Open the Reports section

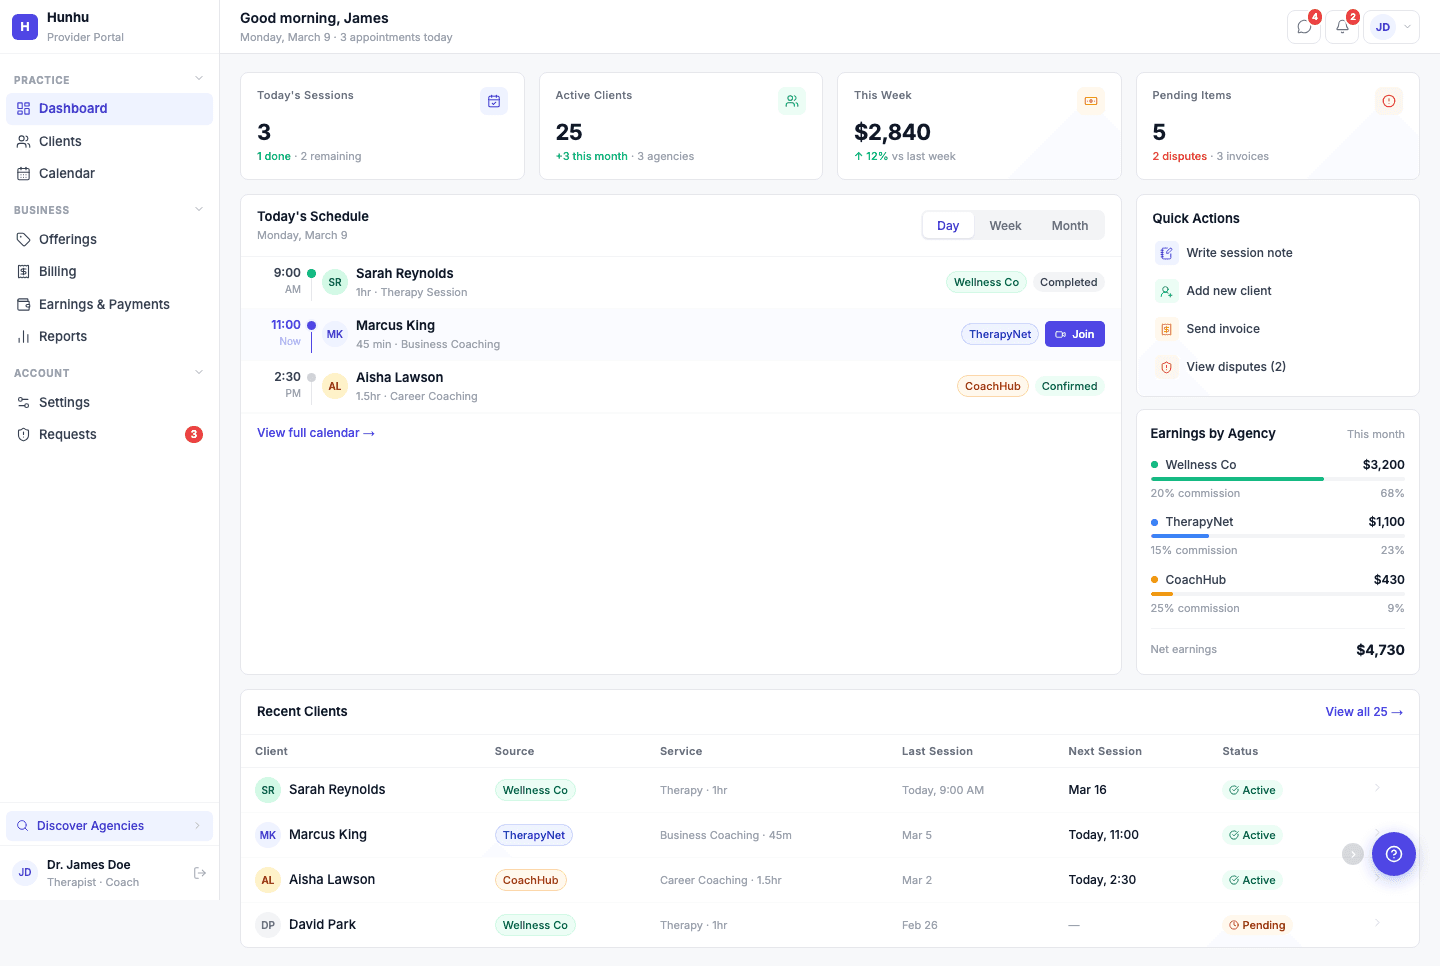[x=62, y=336]
